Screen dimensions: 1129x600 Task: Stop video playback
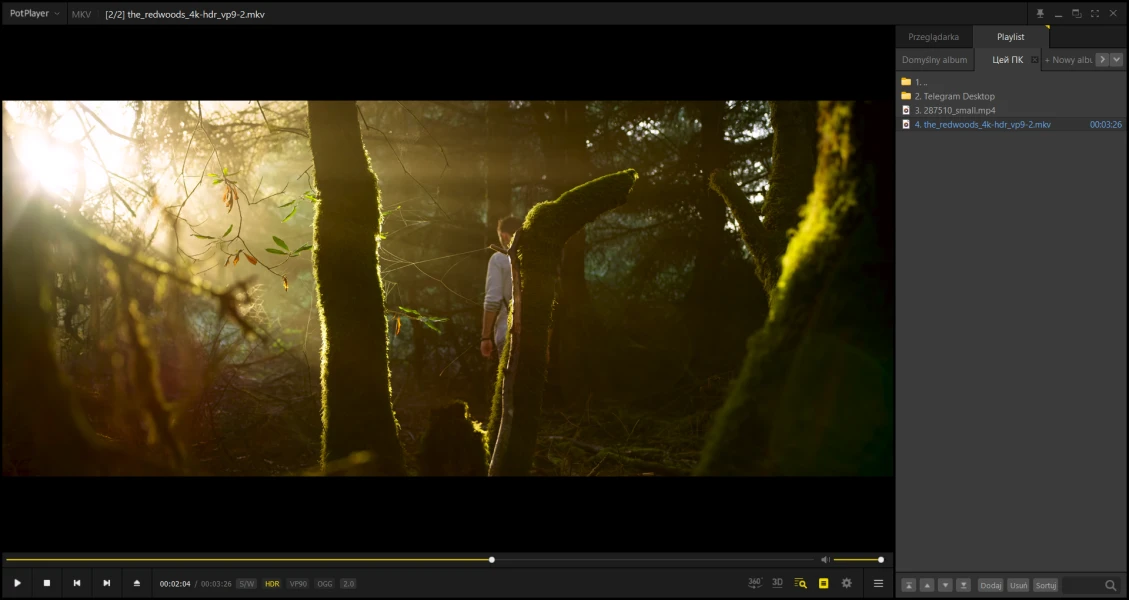(x=47, y=583)
